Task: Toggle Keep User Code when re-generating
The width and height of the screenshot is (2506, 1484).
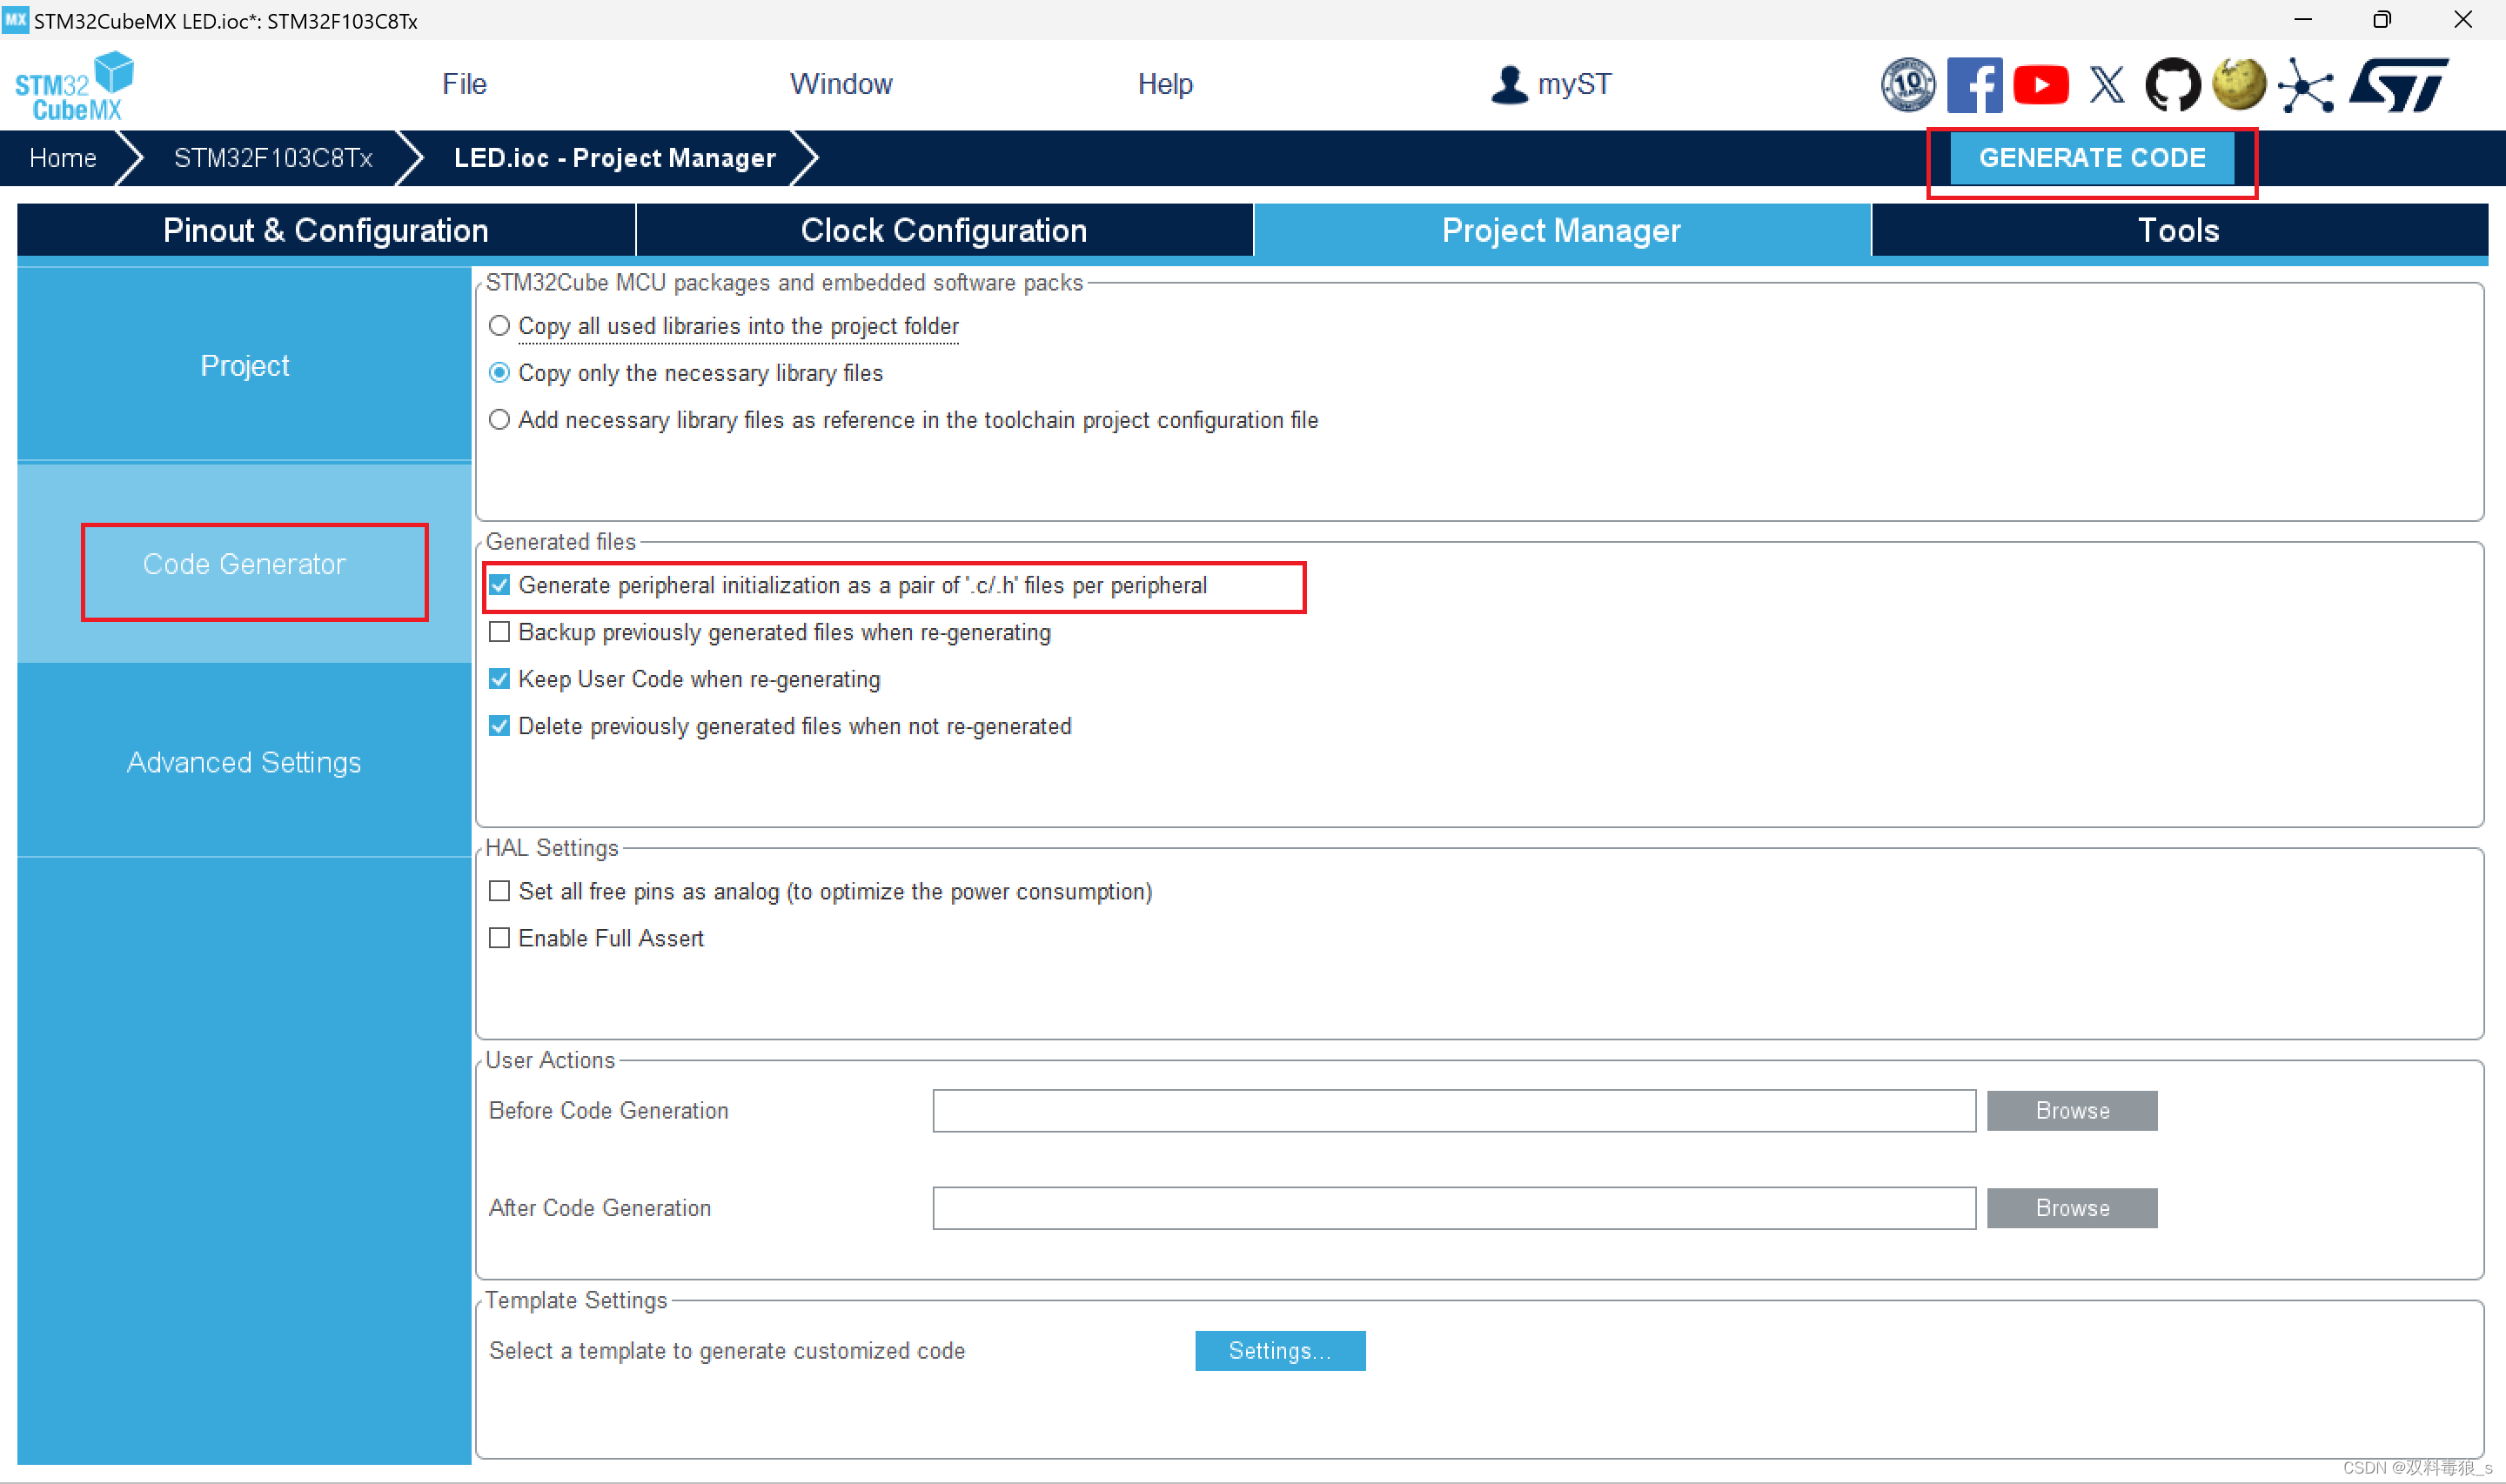Action: coord(500,678)
